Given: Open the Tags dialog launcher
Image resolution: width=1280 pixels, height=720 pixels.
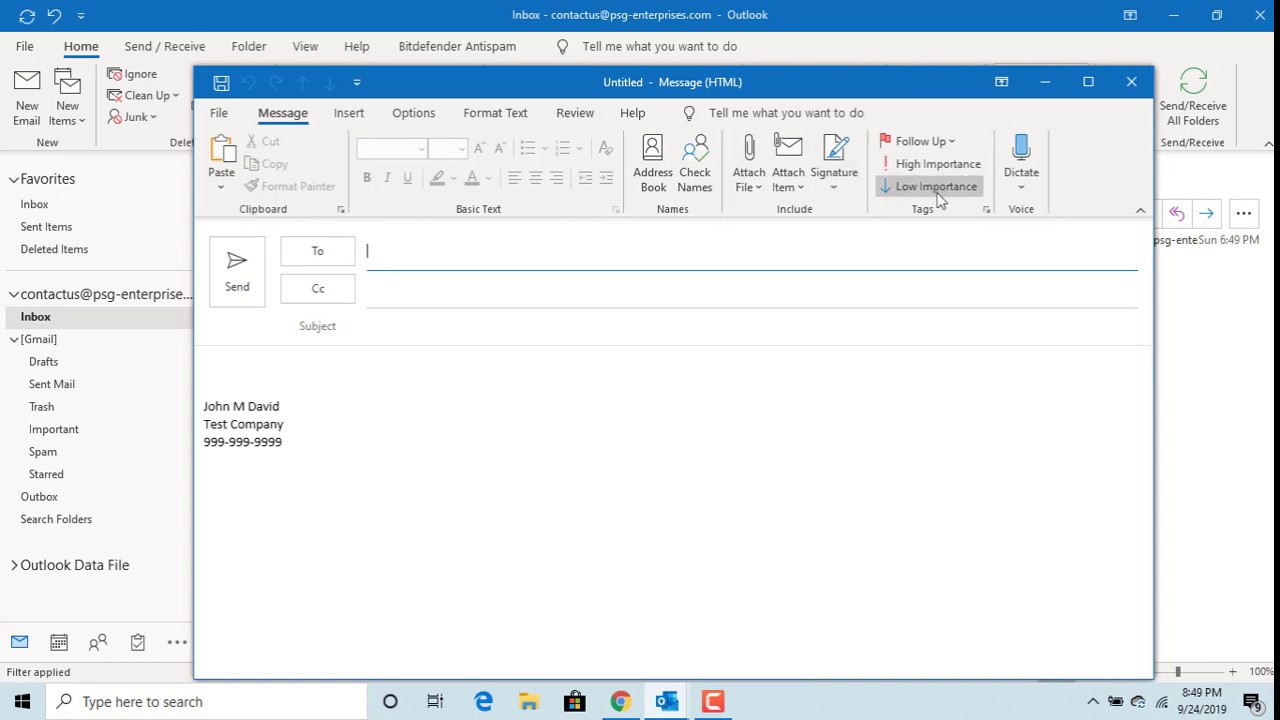Looking at the screenshot, I should tap(986, 210).
